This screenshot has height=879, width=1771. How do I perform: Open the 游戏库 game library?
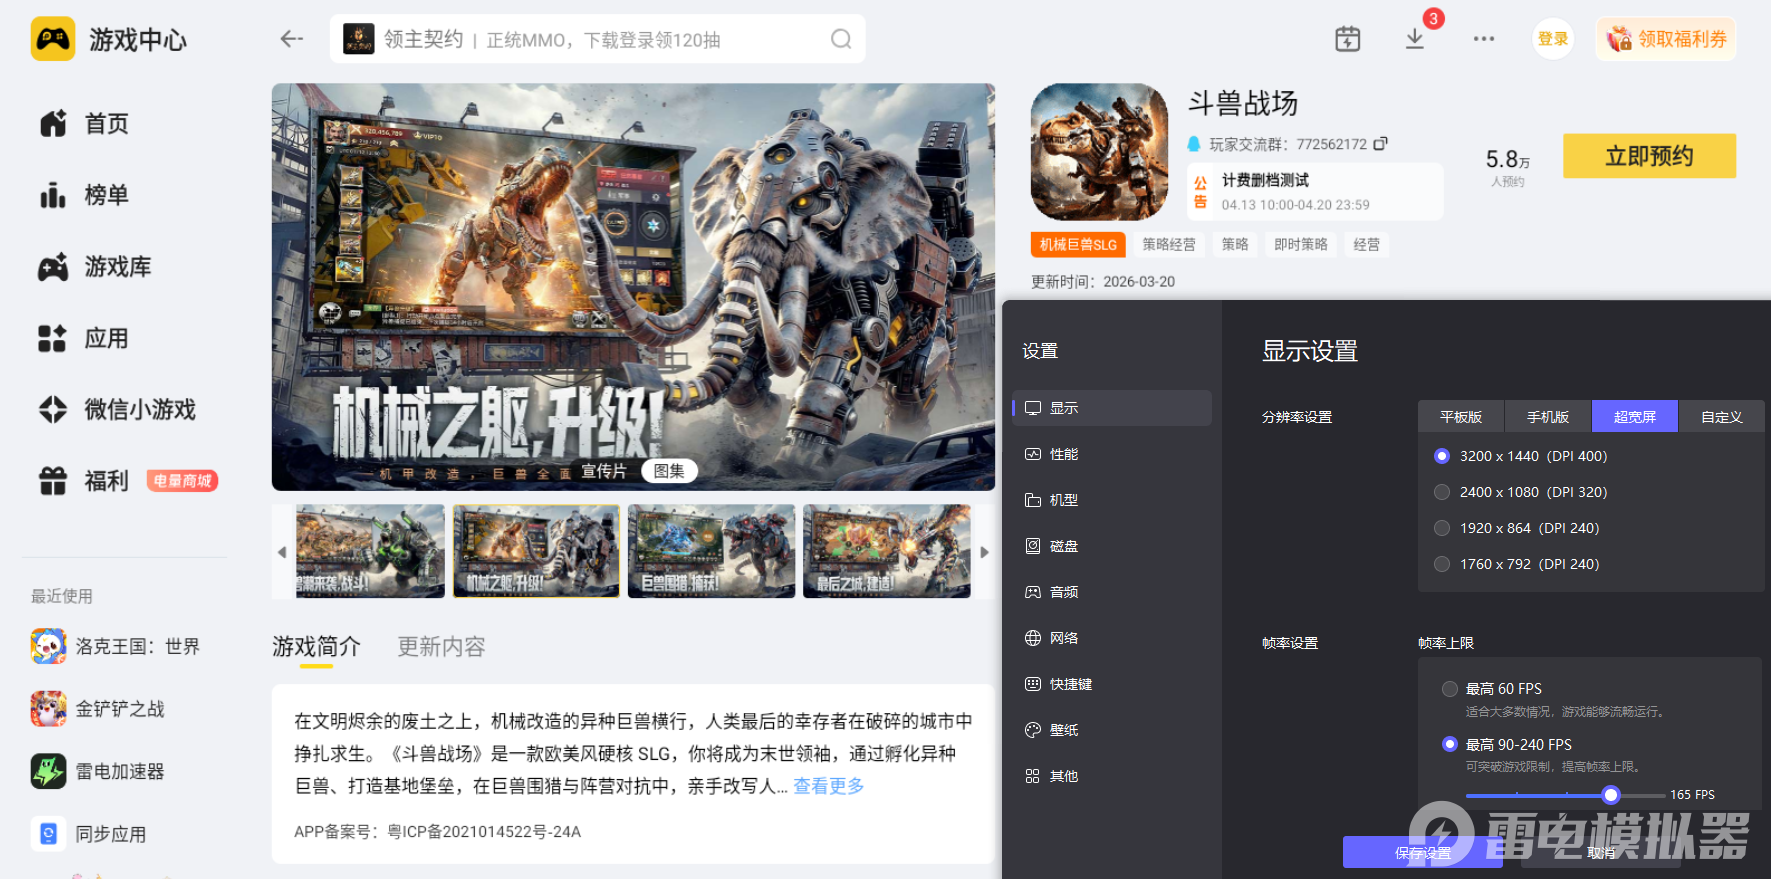point(95,267)
